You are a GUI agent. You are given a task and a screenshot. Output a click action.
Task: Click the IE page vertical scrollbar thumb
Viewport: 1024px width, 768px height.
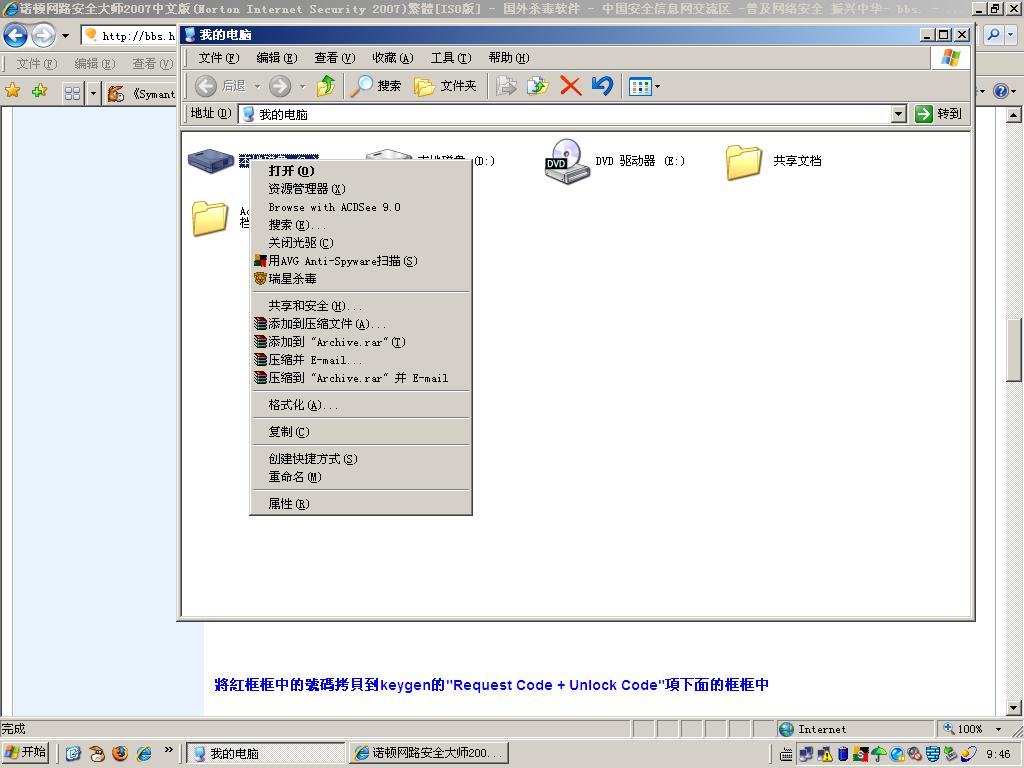pyautogui.click(x=1014, y=349)
